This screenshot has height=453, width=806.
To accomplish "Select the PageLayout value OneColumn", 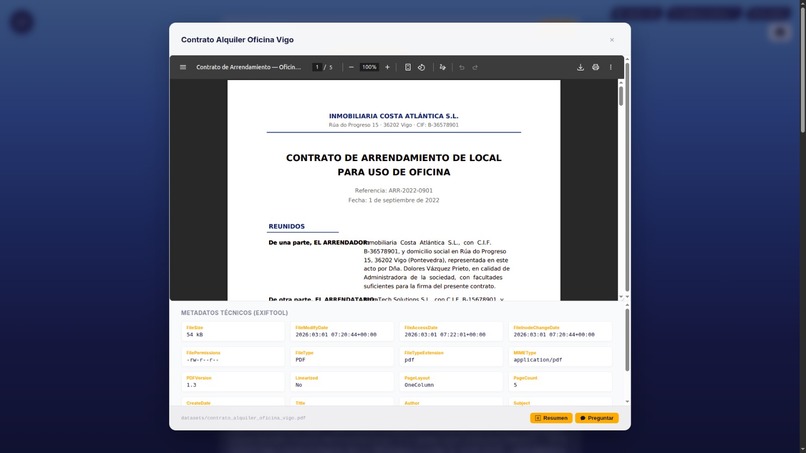I will pyautogui.click(x=419, y=385).
